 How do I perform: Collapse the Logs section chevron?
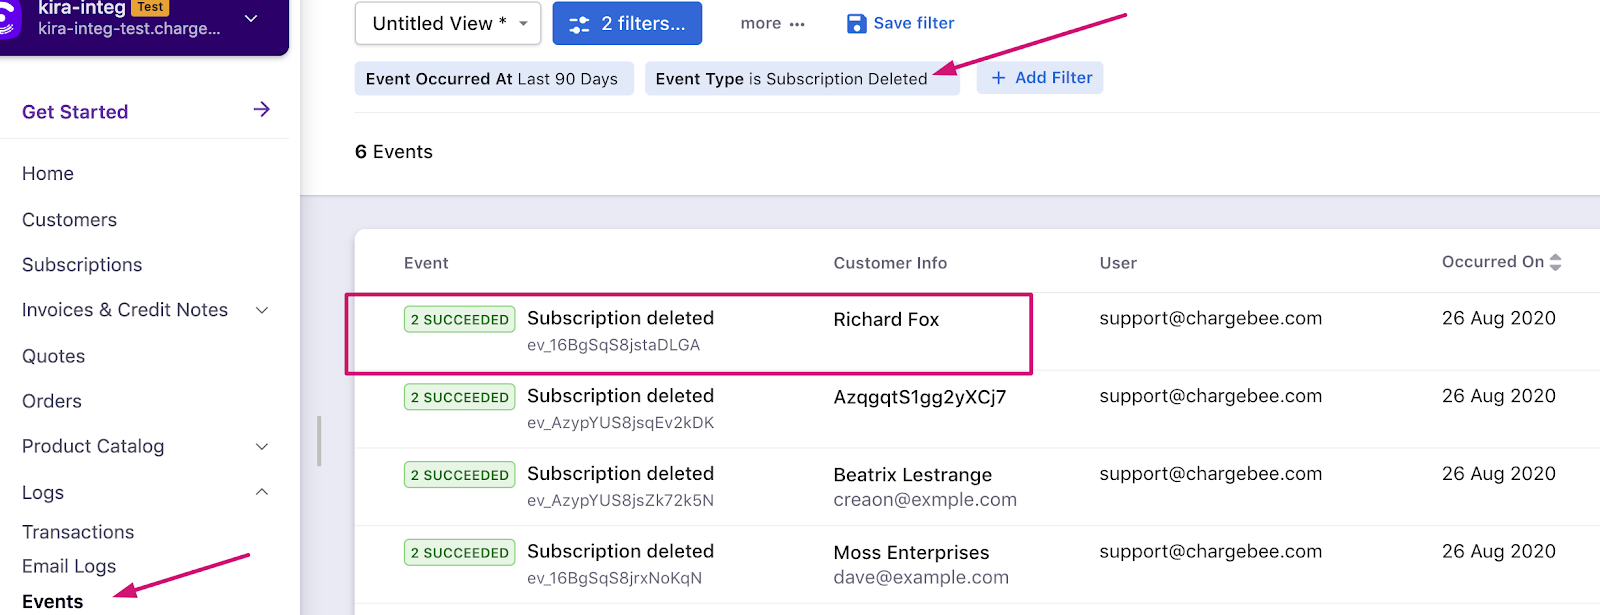(x=262, y=492)
